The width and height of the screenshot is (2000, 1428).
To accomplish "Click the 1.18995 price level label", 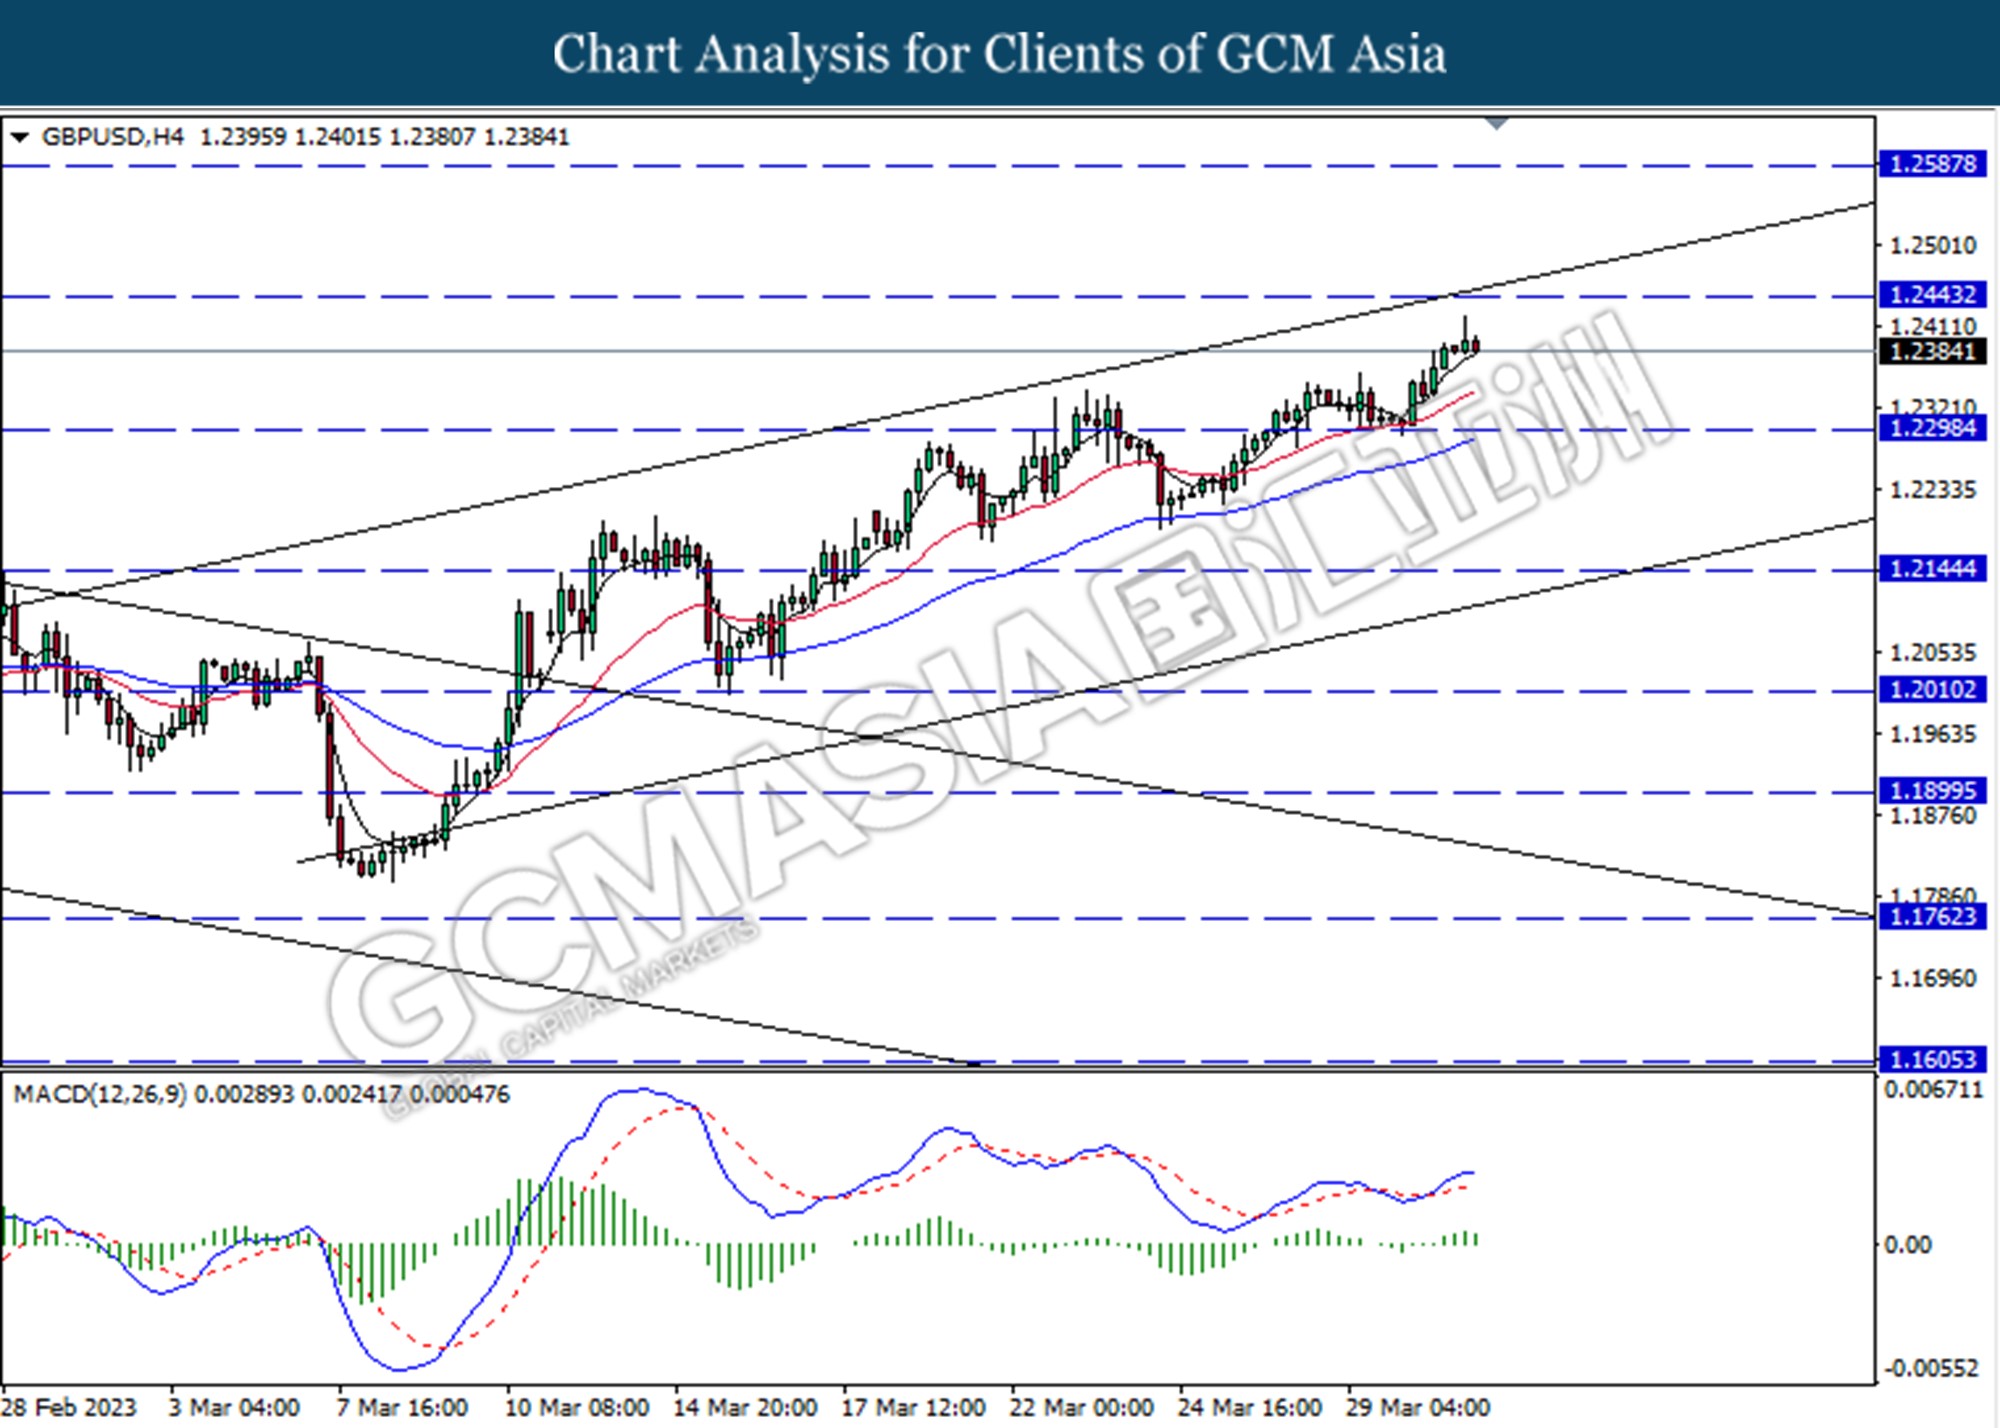I will pos(1933,791).
